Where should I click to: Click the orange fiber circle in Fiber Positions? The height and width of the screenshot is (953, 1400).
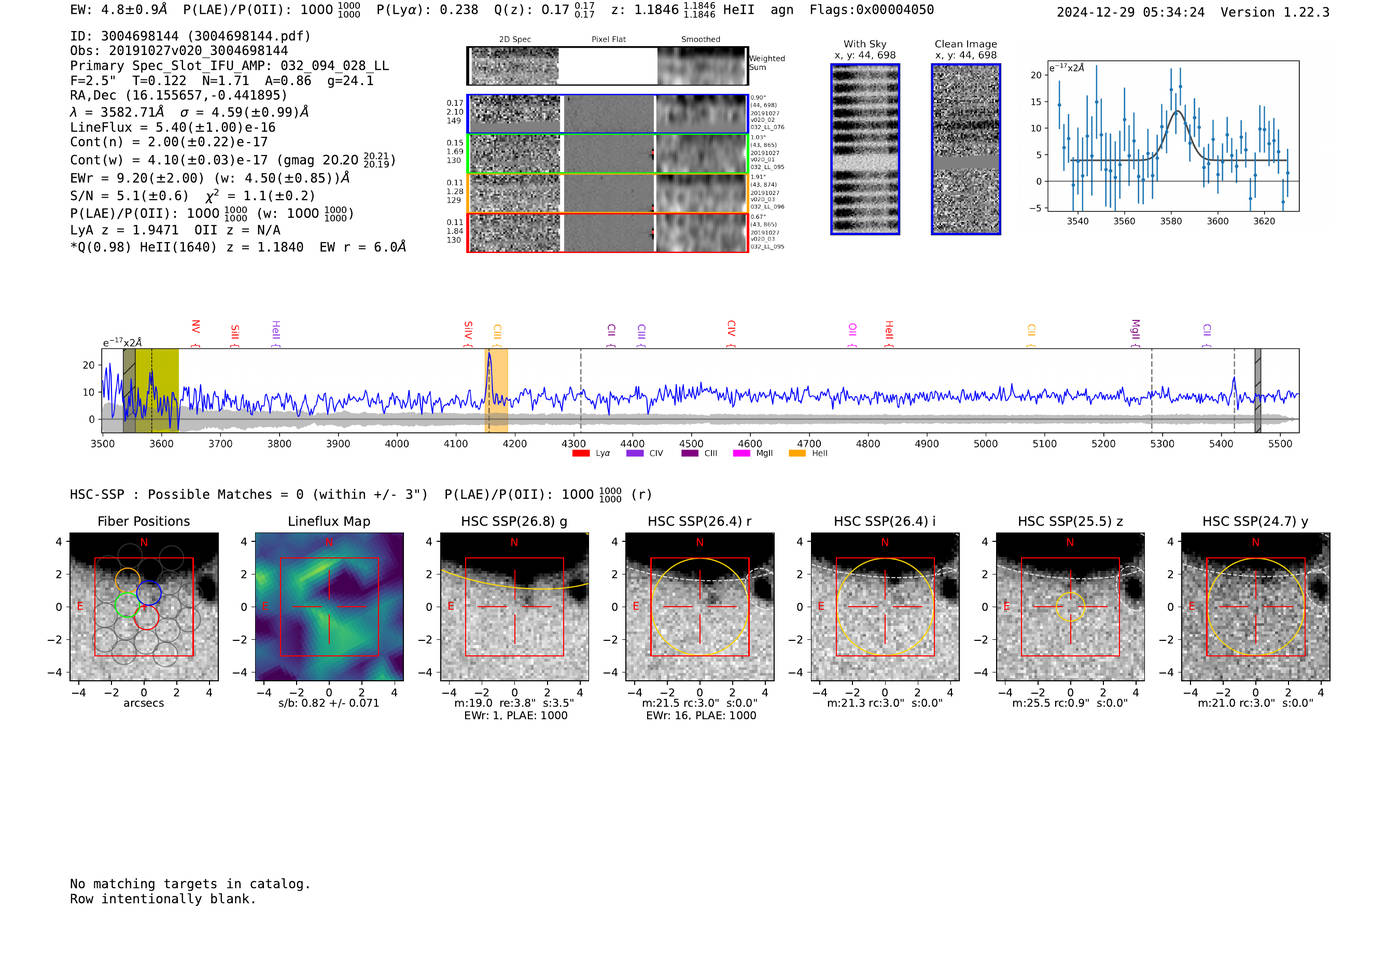(127, 580)
